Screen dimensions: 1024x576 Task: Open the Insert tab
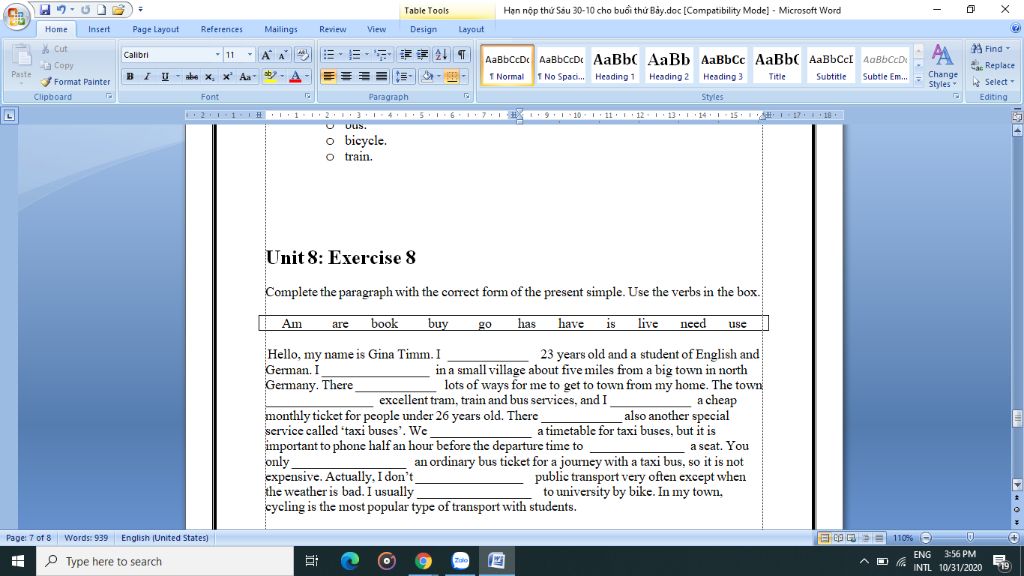pyautogui.click(x=99, y=29)
